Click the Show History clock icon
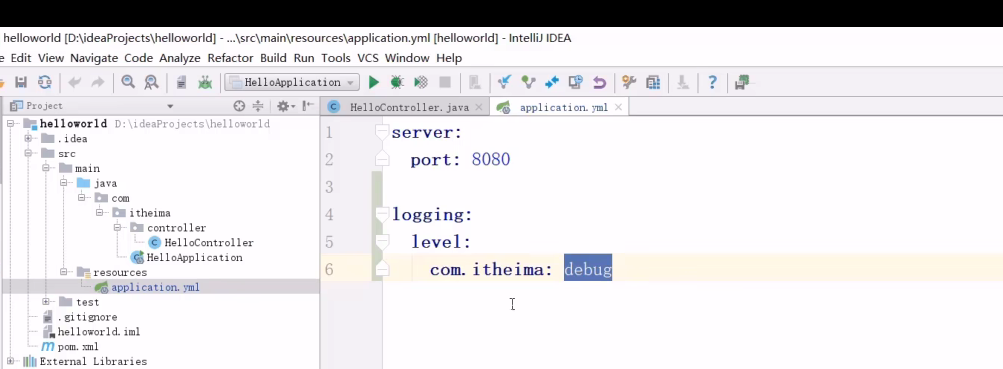This screenshot has height=369, width=1003. point(576,82)
